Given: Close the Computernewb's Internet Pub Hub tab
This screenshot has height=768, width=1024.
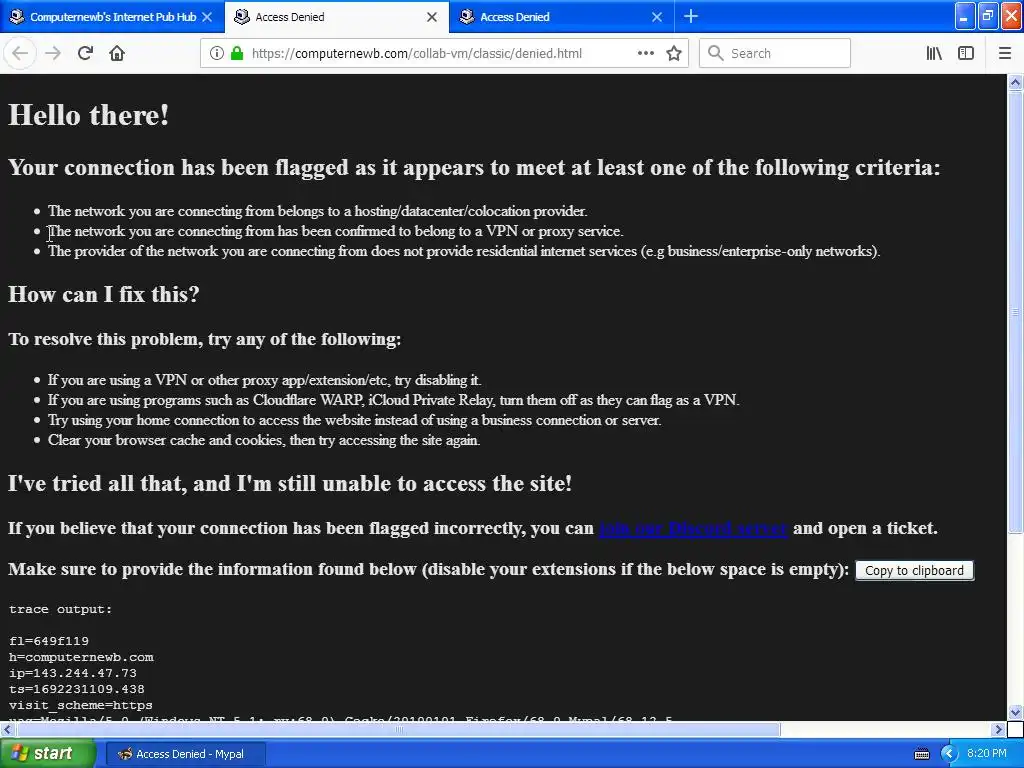Looking at the screenshot, I should pos(207,17).
